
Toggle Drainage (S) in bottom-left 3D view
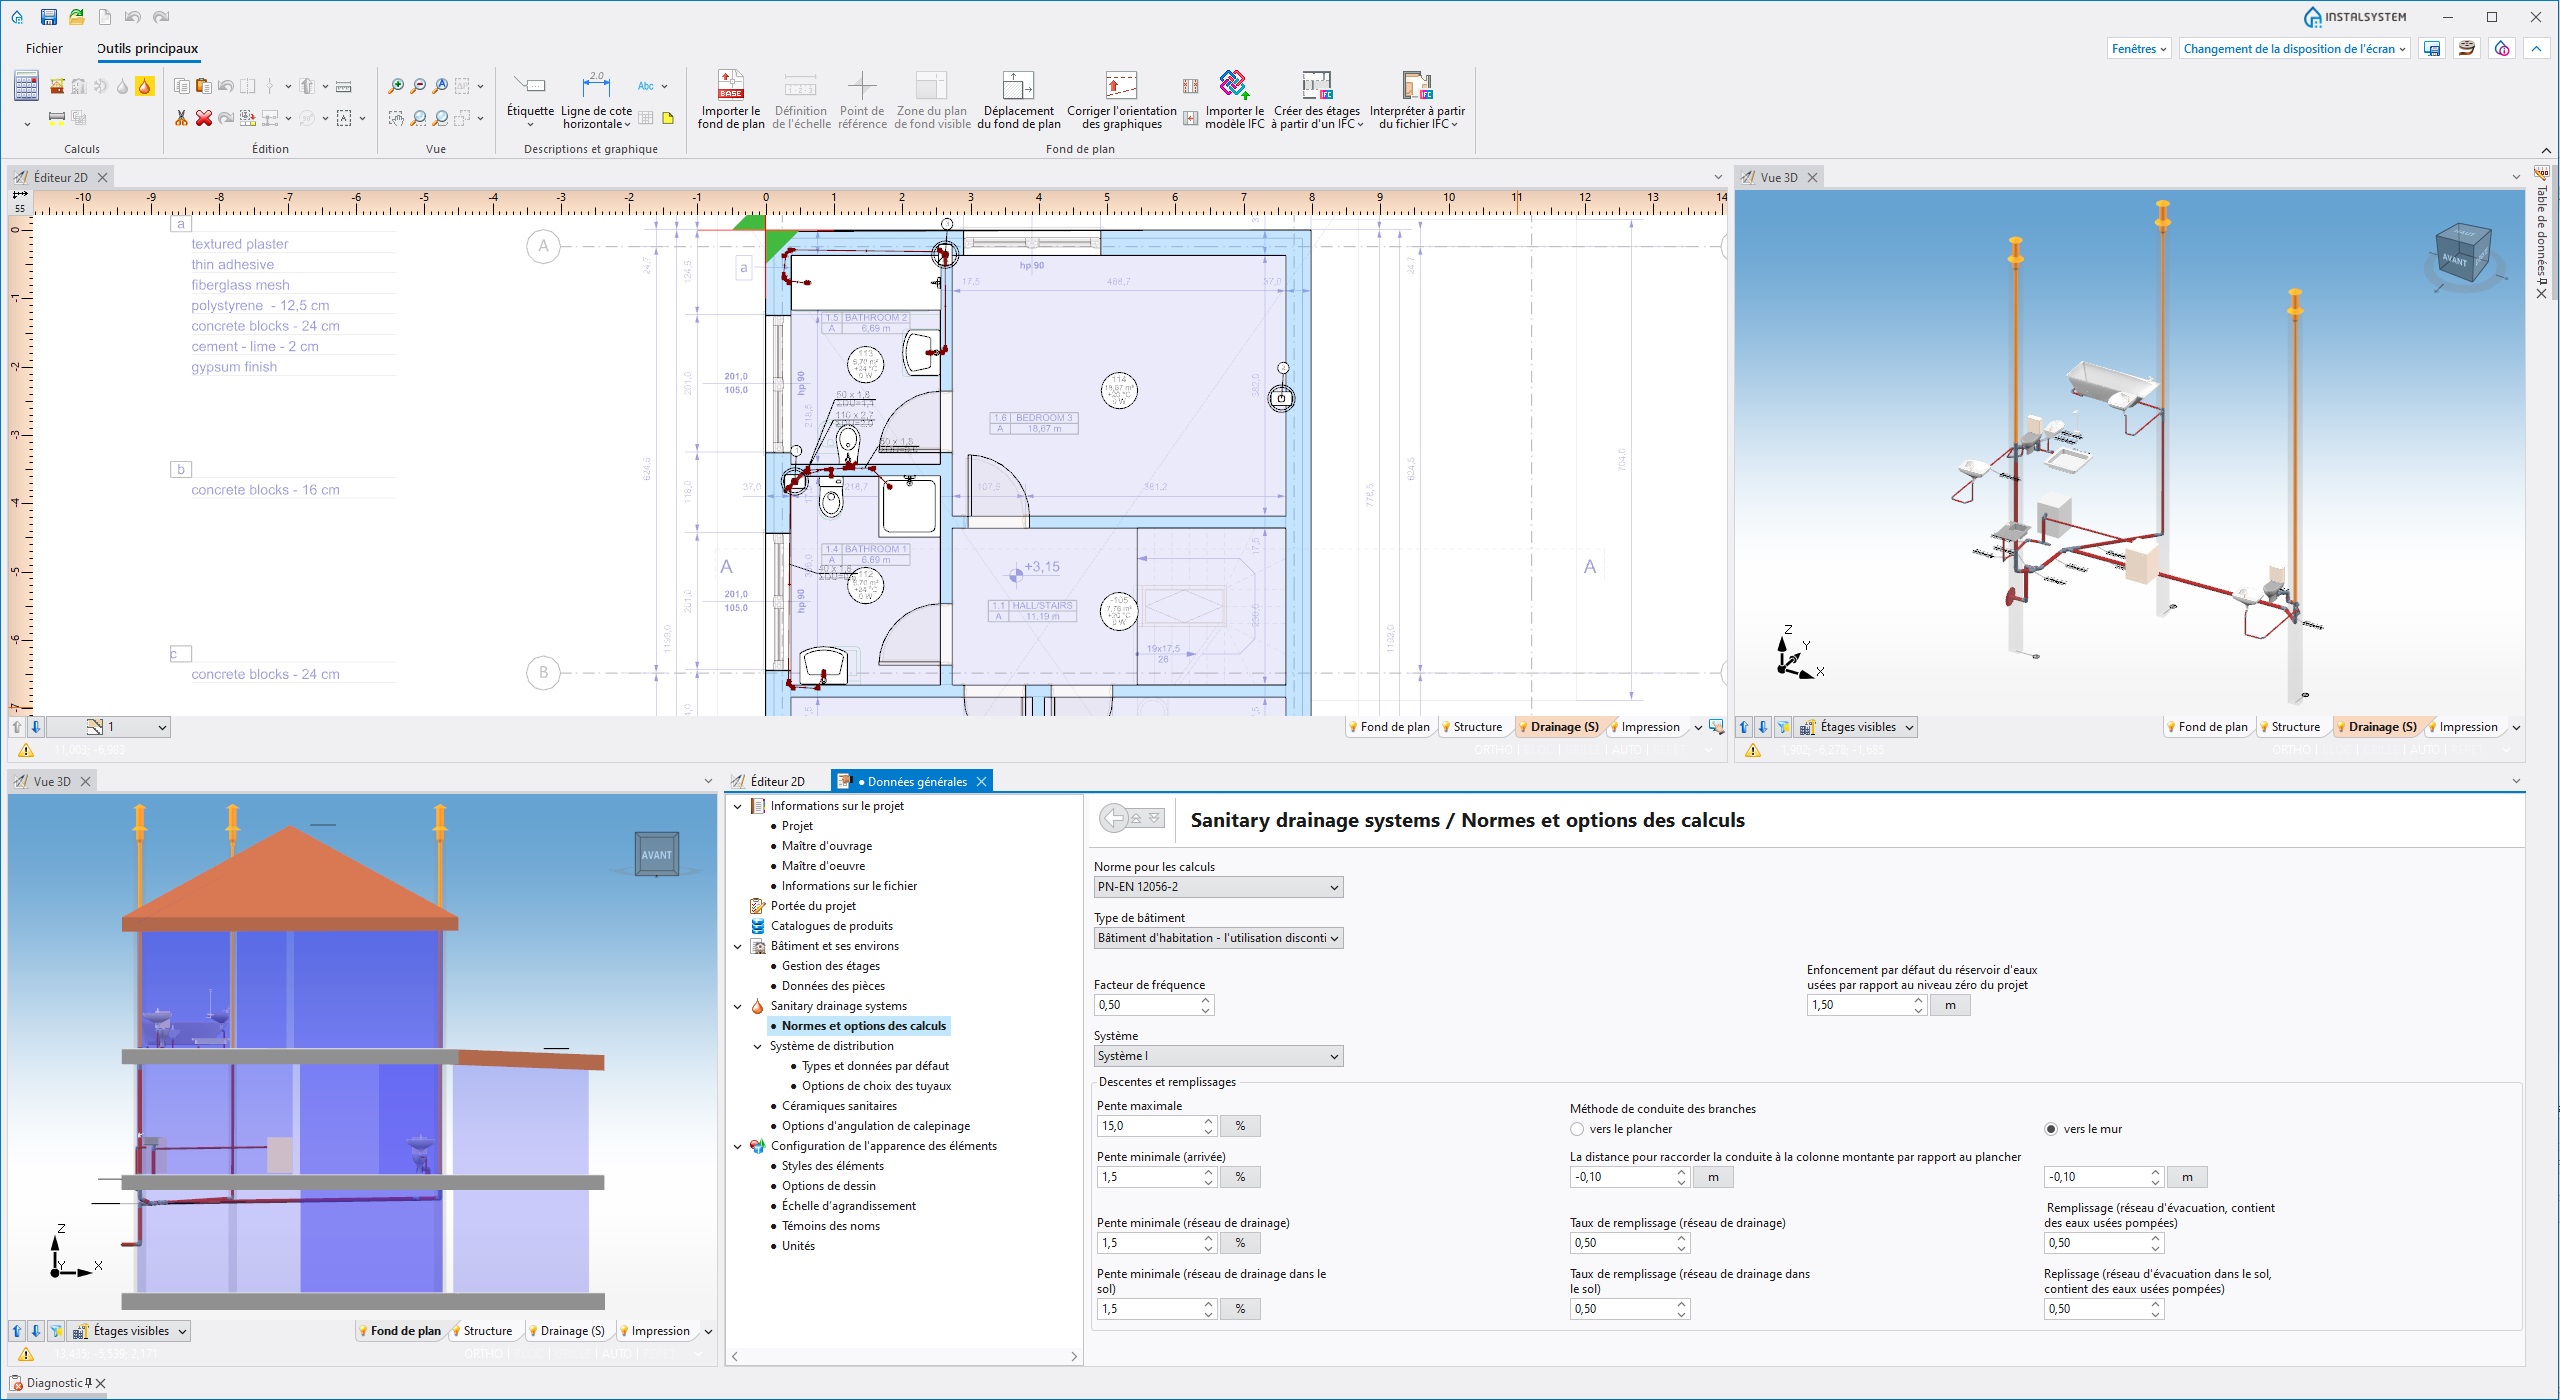coord(566,1331)
